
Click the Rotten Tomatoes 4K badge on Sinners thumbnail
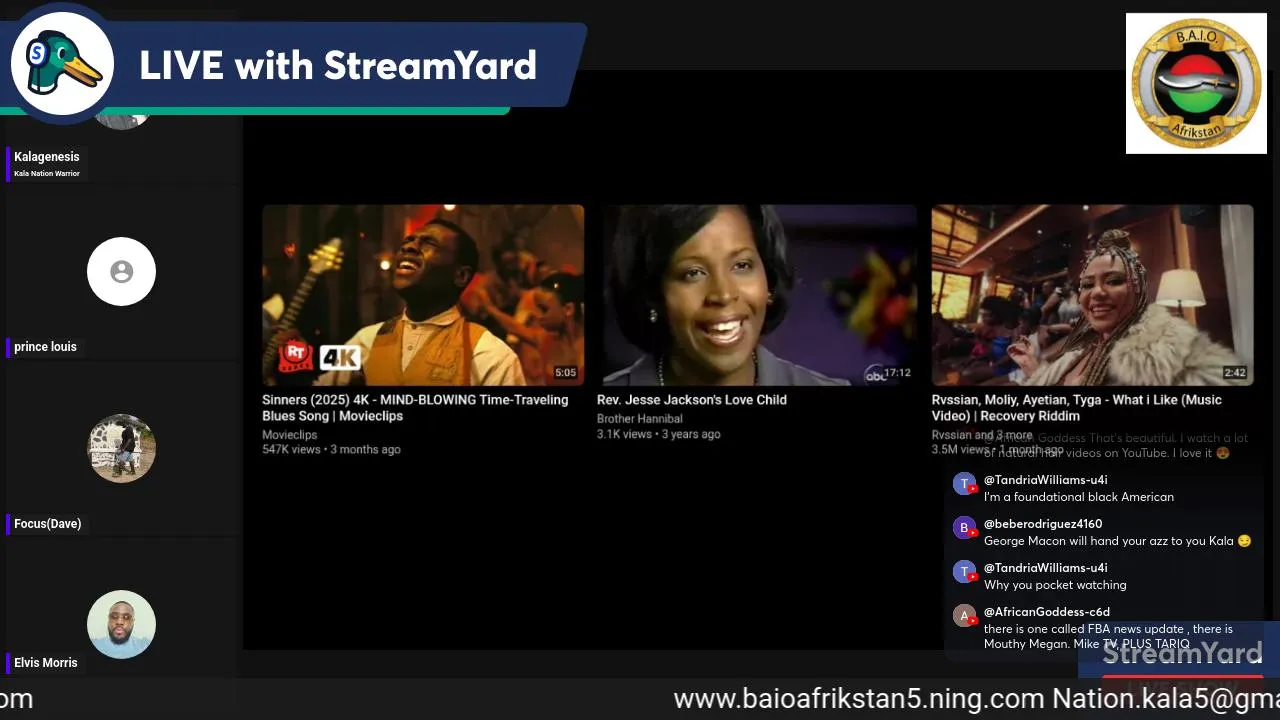(319, 356)
